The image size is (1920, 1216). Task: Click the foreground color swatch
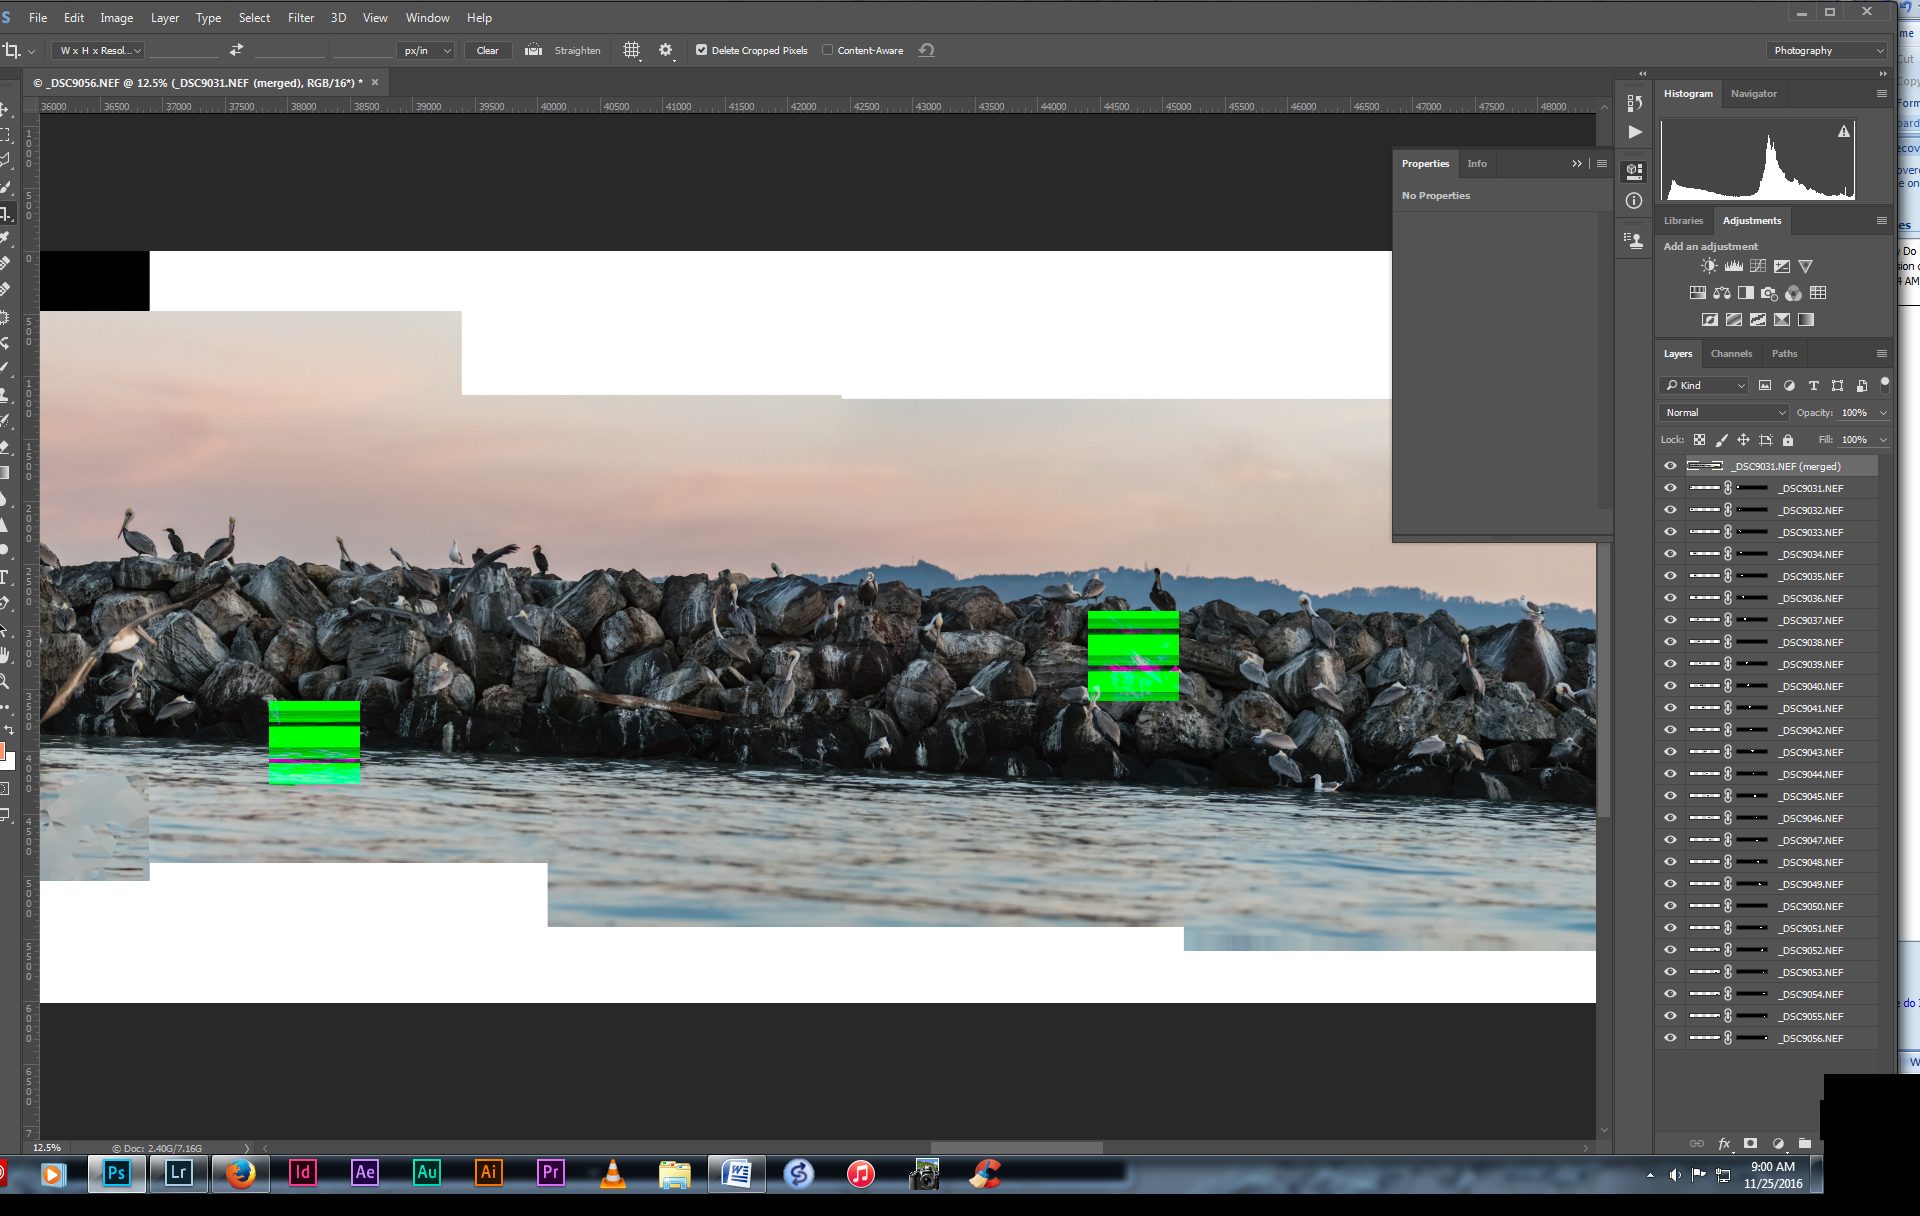click(3, 750)
